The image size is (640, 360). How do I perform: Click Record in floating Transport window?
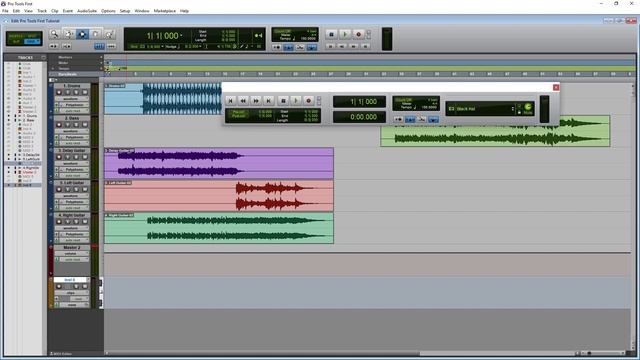coord(309,100)
